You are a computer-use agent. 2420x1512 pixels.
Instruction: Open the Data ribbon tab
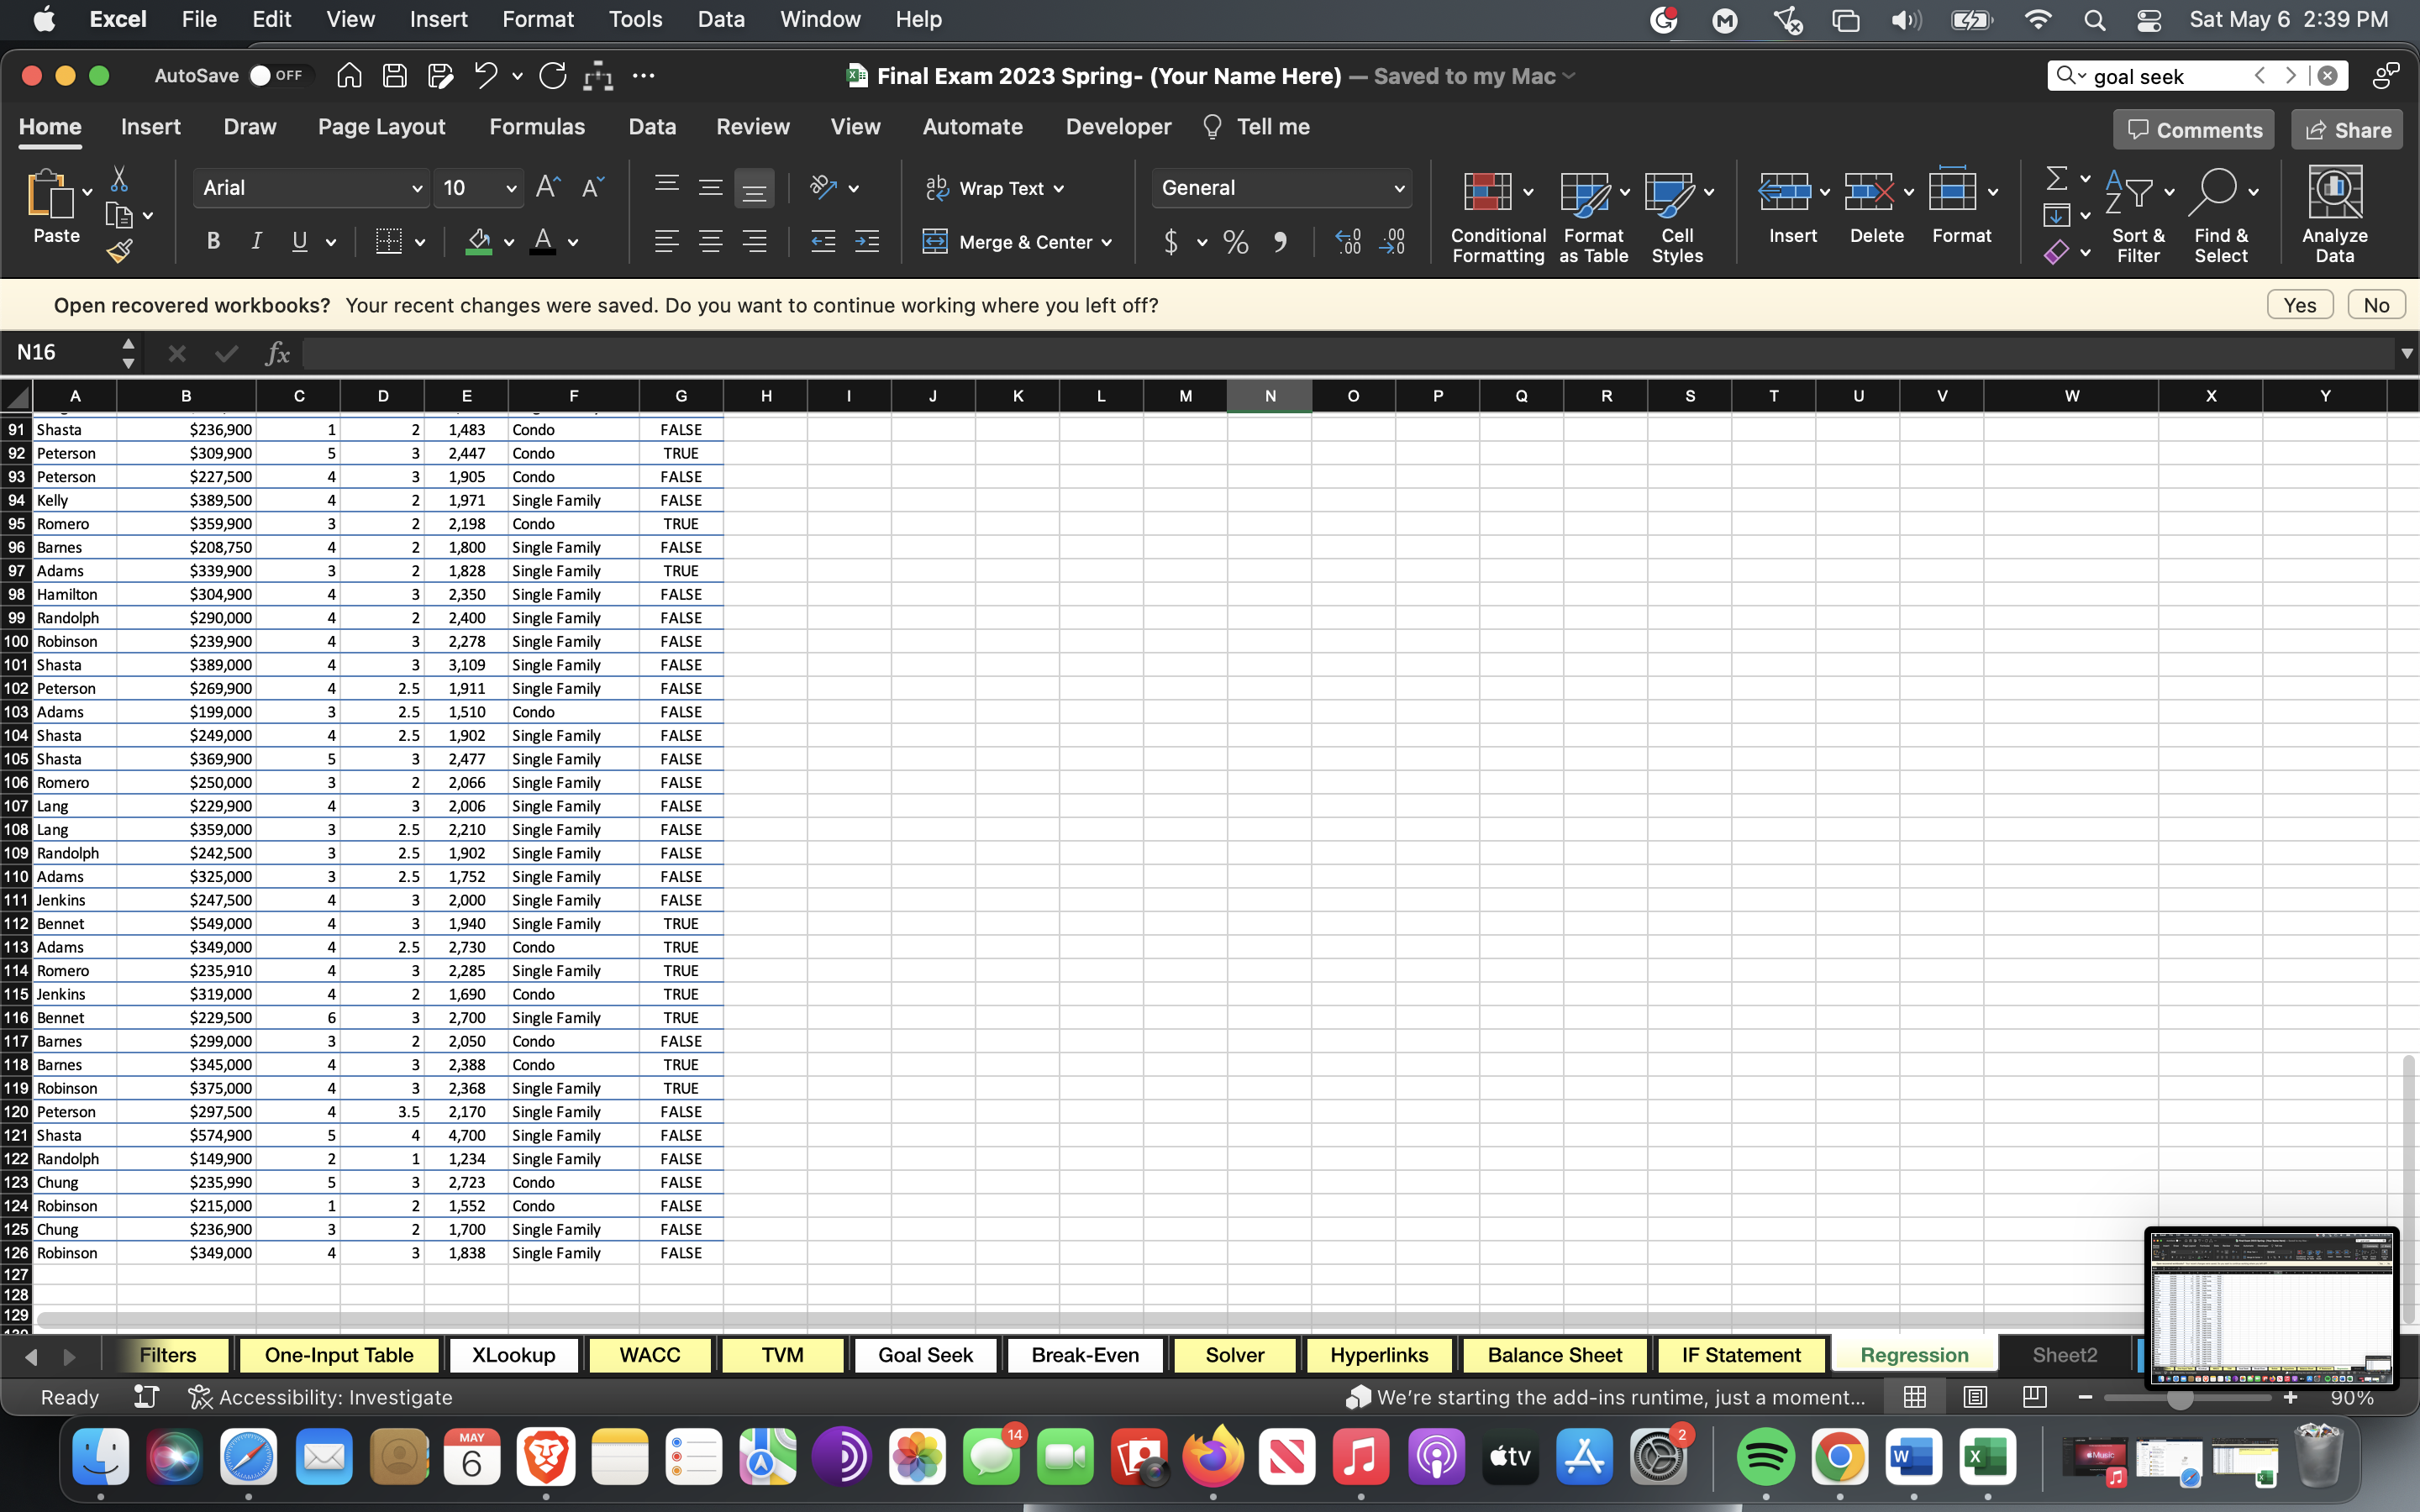[652, 127]
